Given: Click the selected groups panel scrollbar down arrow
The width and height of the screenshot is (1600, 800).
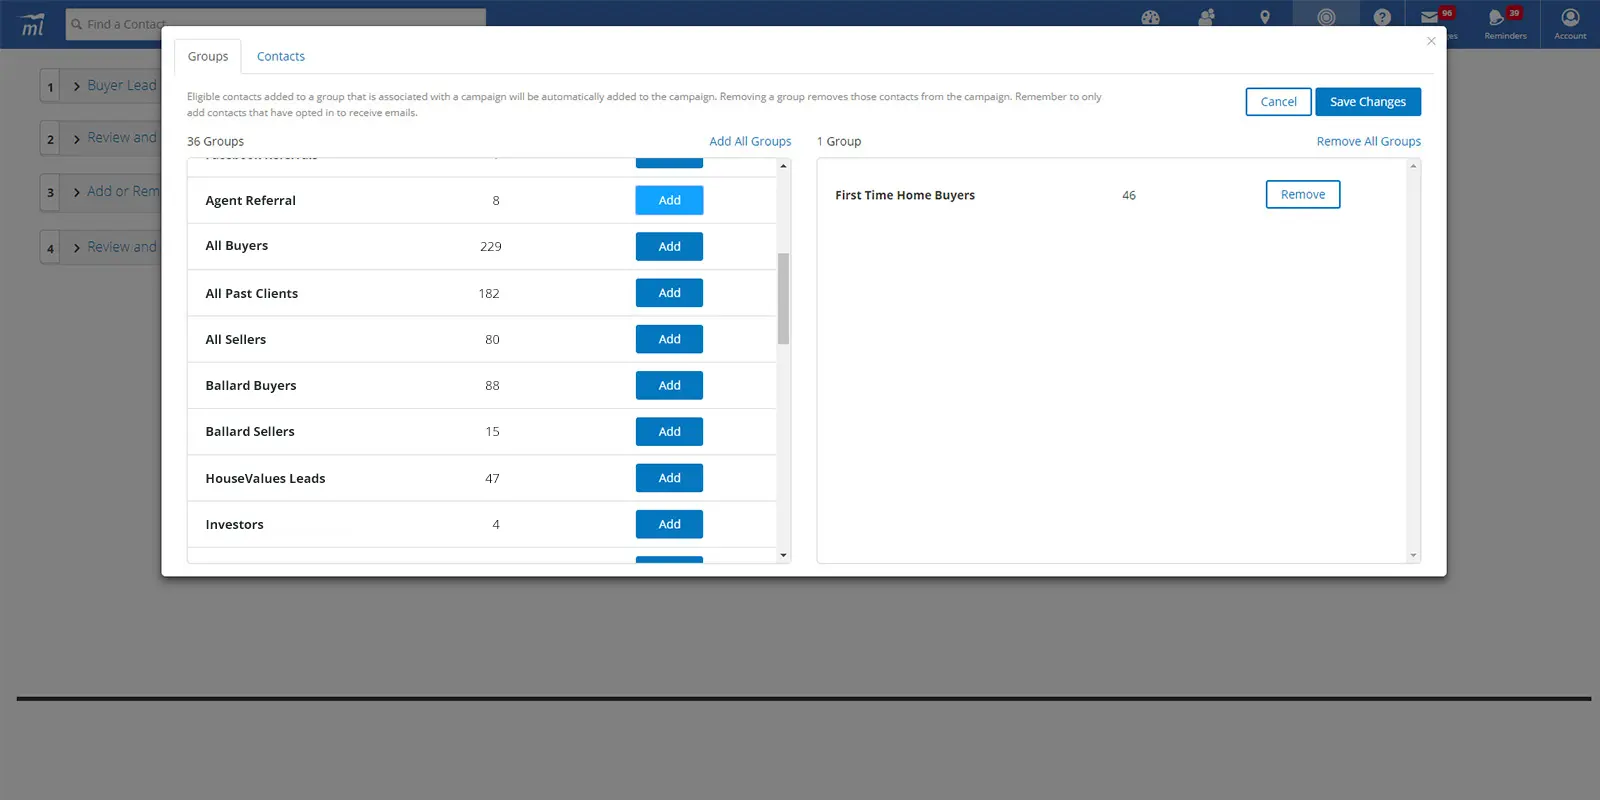Looking at the screenshot, I should (1413, 555).
